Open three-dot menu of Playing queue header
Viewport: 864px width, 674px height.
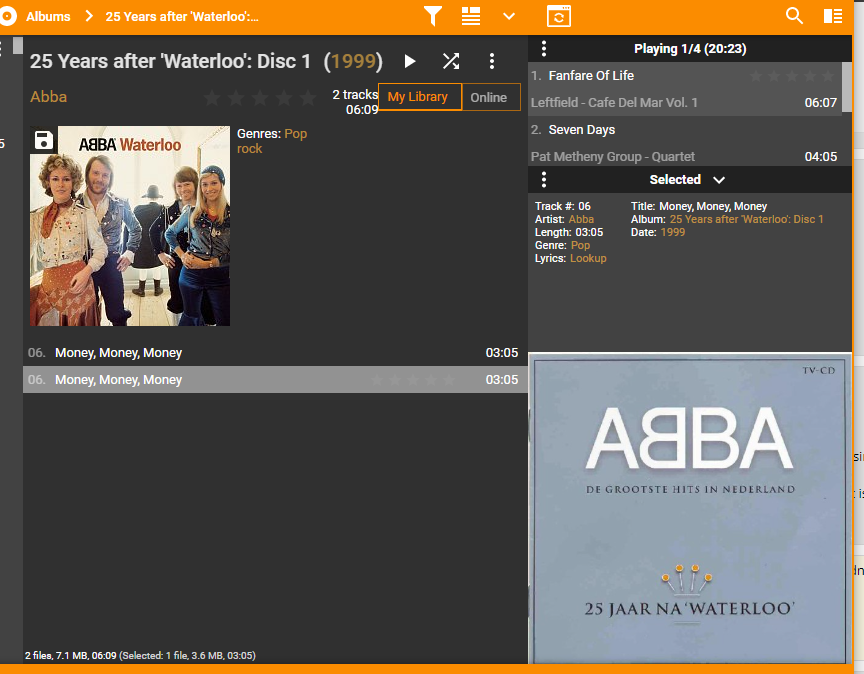click(544, 48)
